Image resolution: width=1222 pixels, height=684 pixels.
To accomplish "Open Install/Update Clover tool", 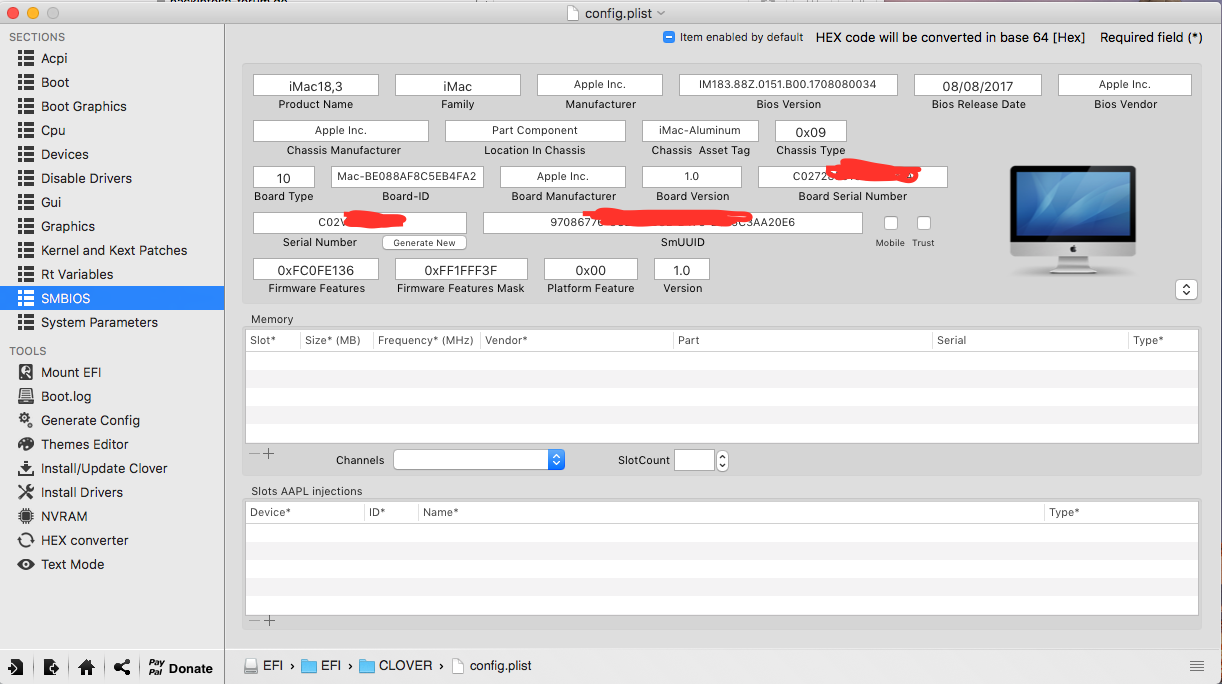I will [x=104, y=468].
